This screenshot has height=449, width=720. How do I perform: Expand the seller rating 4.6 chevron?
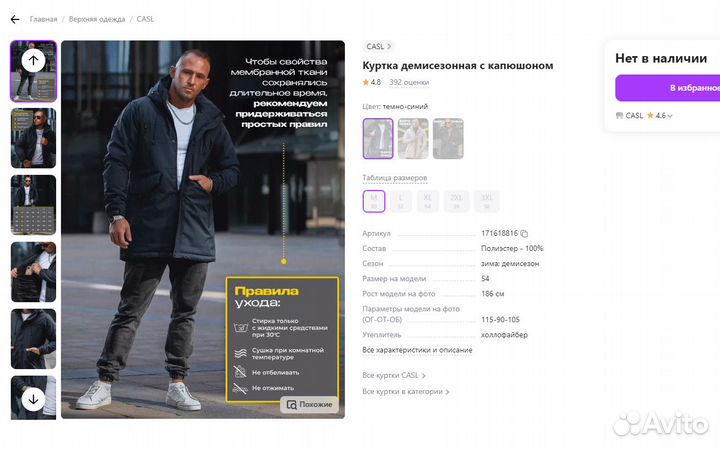(x=670, y=116)
